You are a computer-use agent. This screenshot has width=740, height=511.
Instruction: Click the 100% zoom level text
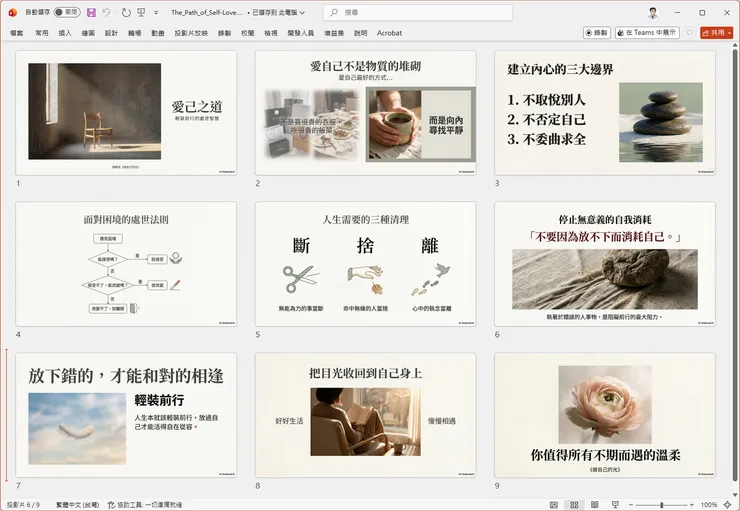pos(708,505)
